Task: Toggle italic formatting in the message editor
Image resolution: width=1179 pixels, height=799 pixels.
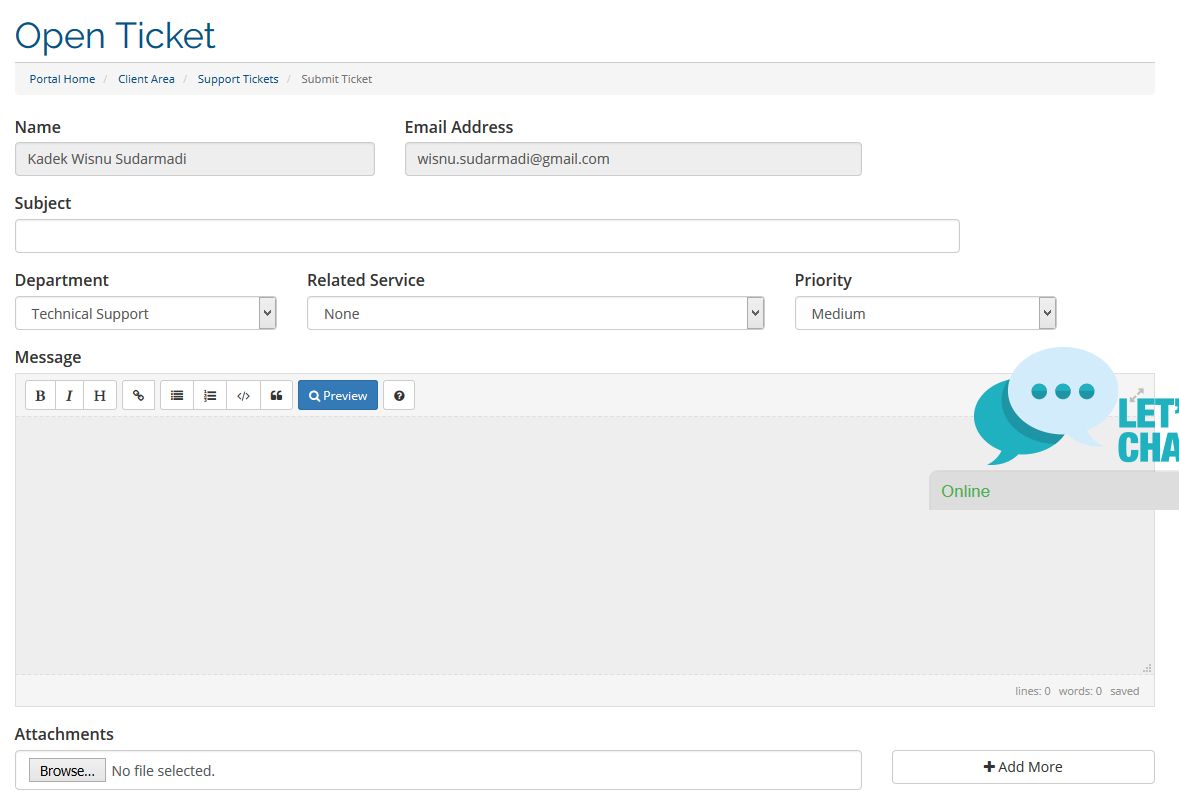Action: coord(69,395)
